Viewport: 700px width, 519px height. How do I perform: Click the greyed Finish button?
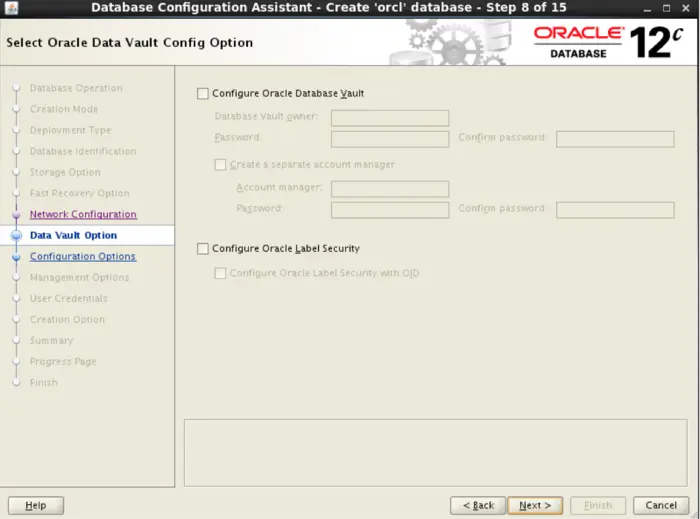click(598, 505)
